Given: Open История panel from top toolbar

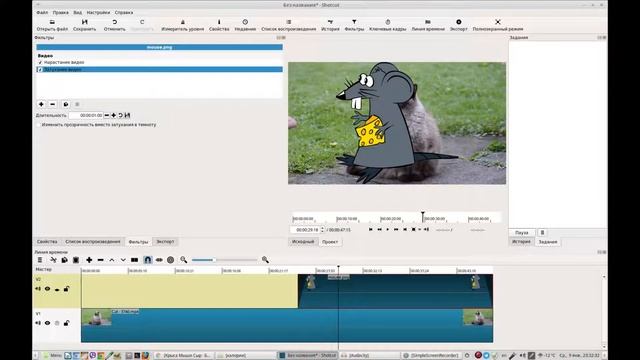Looking at the screenshot, I should 330,25.
